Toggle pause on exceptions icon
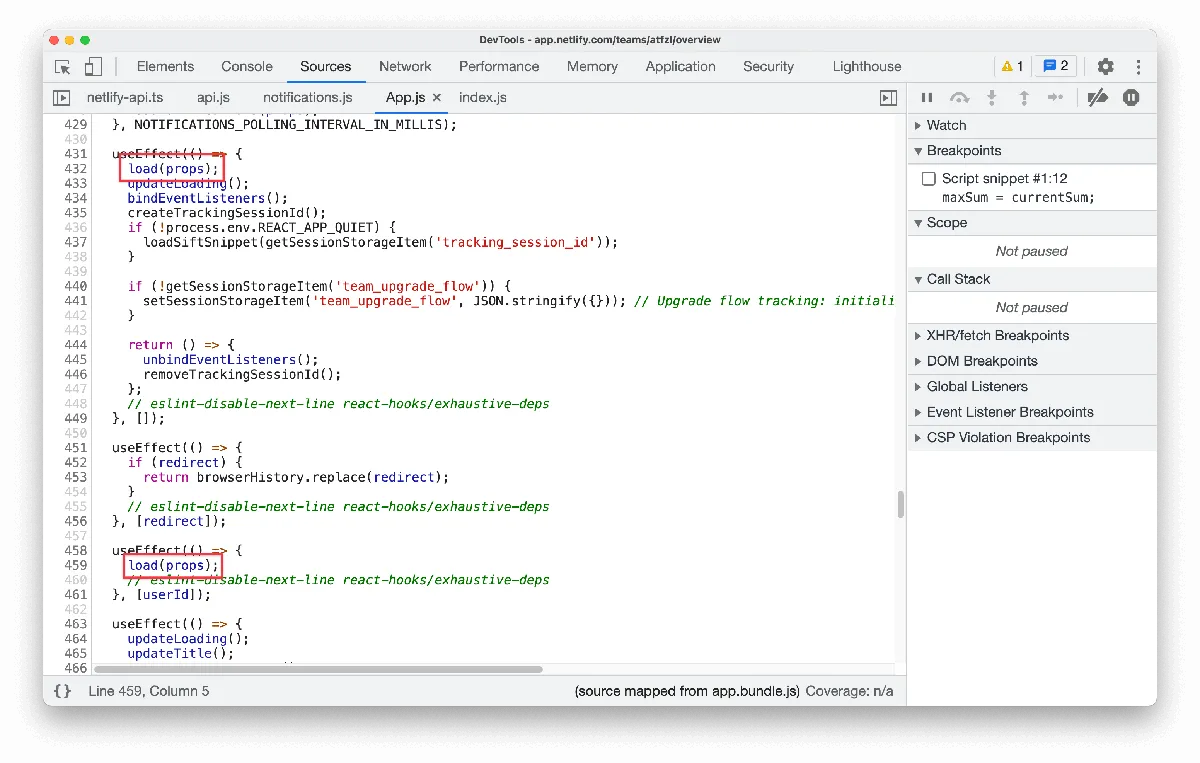The image size is (1200, 763). pos(1131,98)
